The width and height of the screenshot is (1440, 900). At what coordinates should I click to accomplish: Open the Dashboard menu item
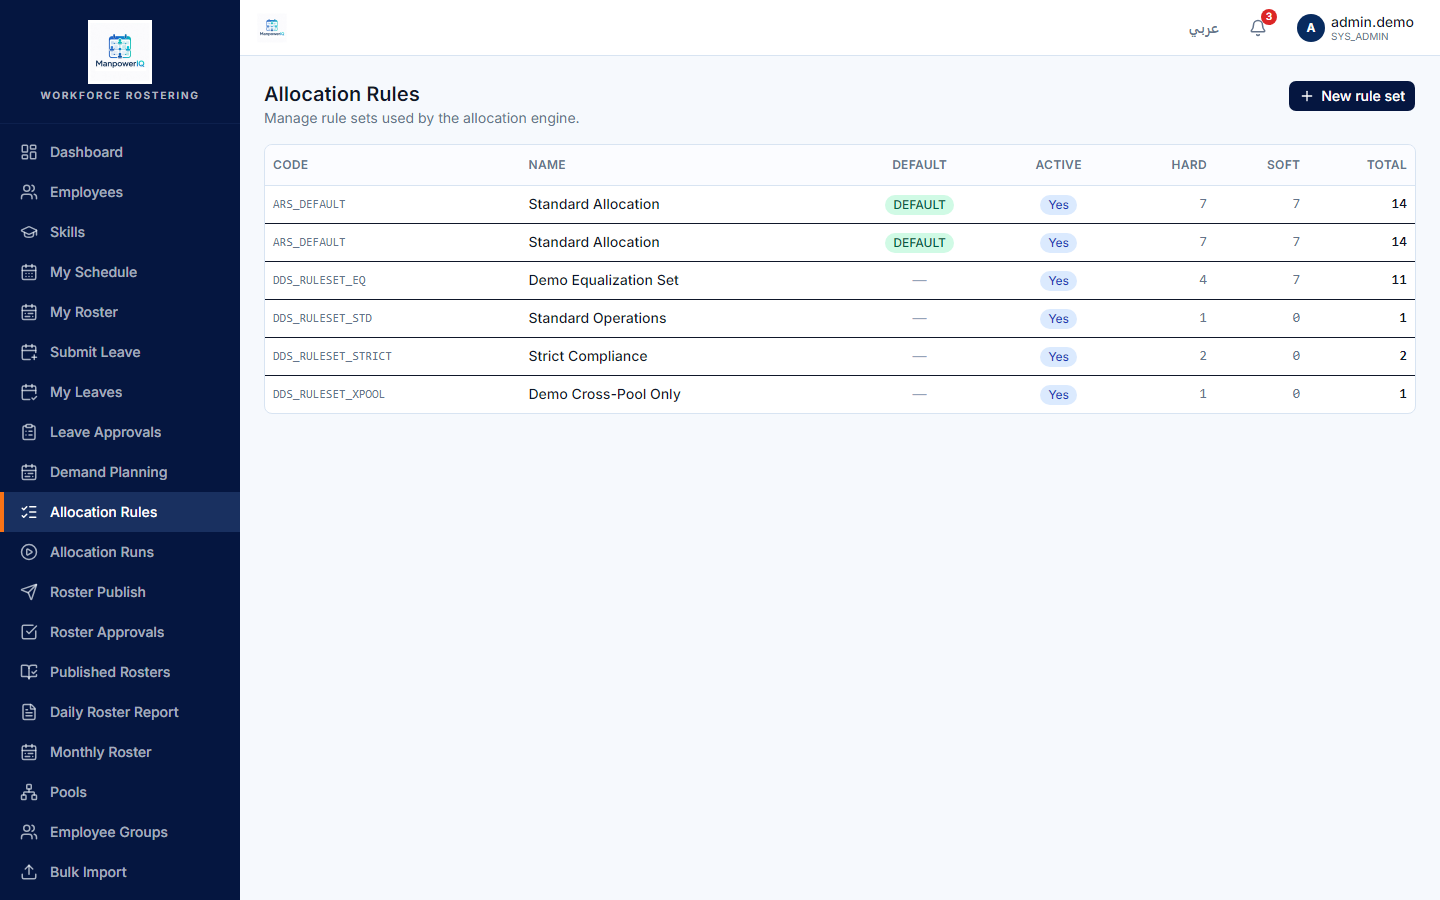pos(120,152)
